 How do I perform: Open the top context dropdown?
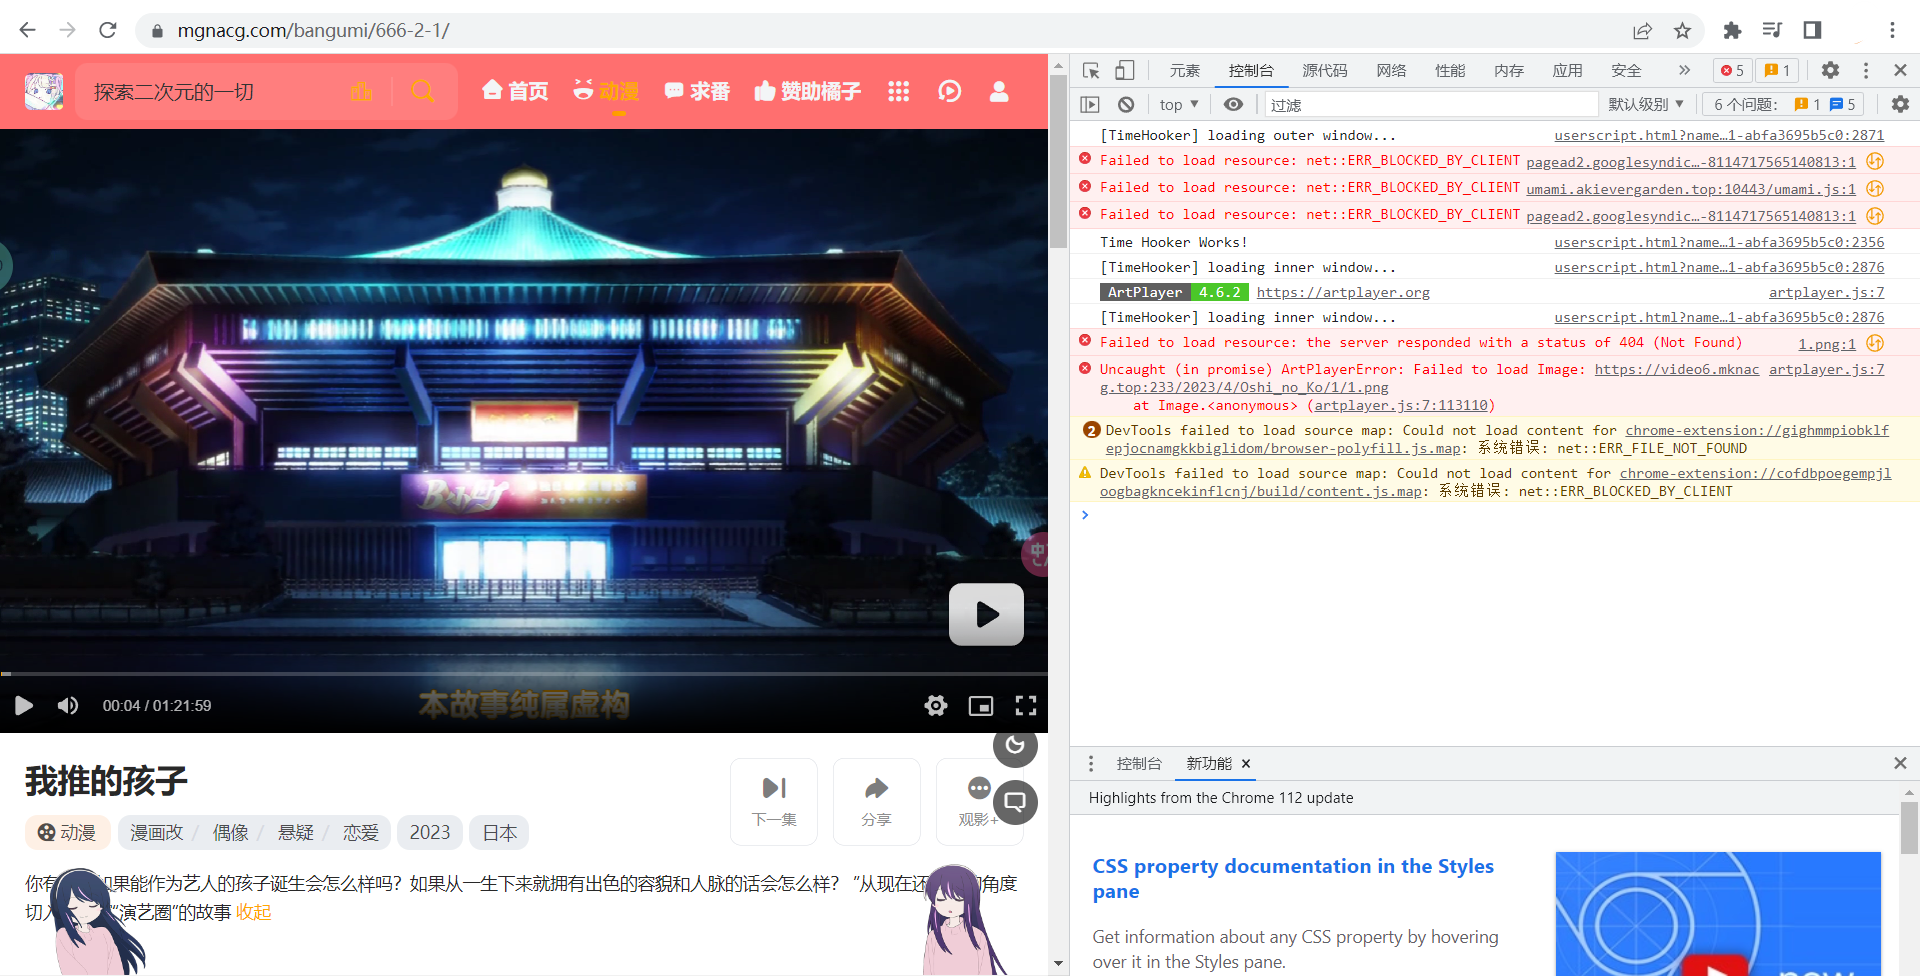coord(1178,104)
